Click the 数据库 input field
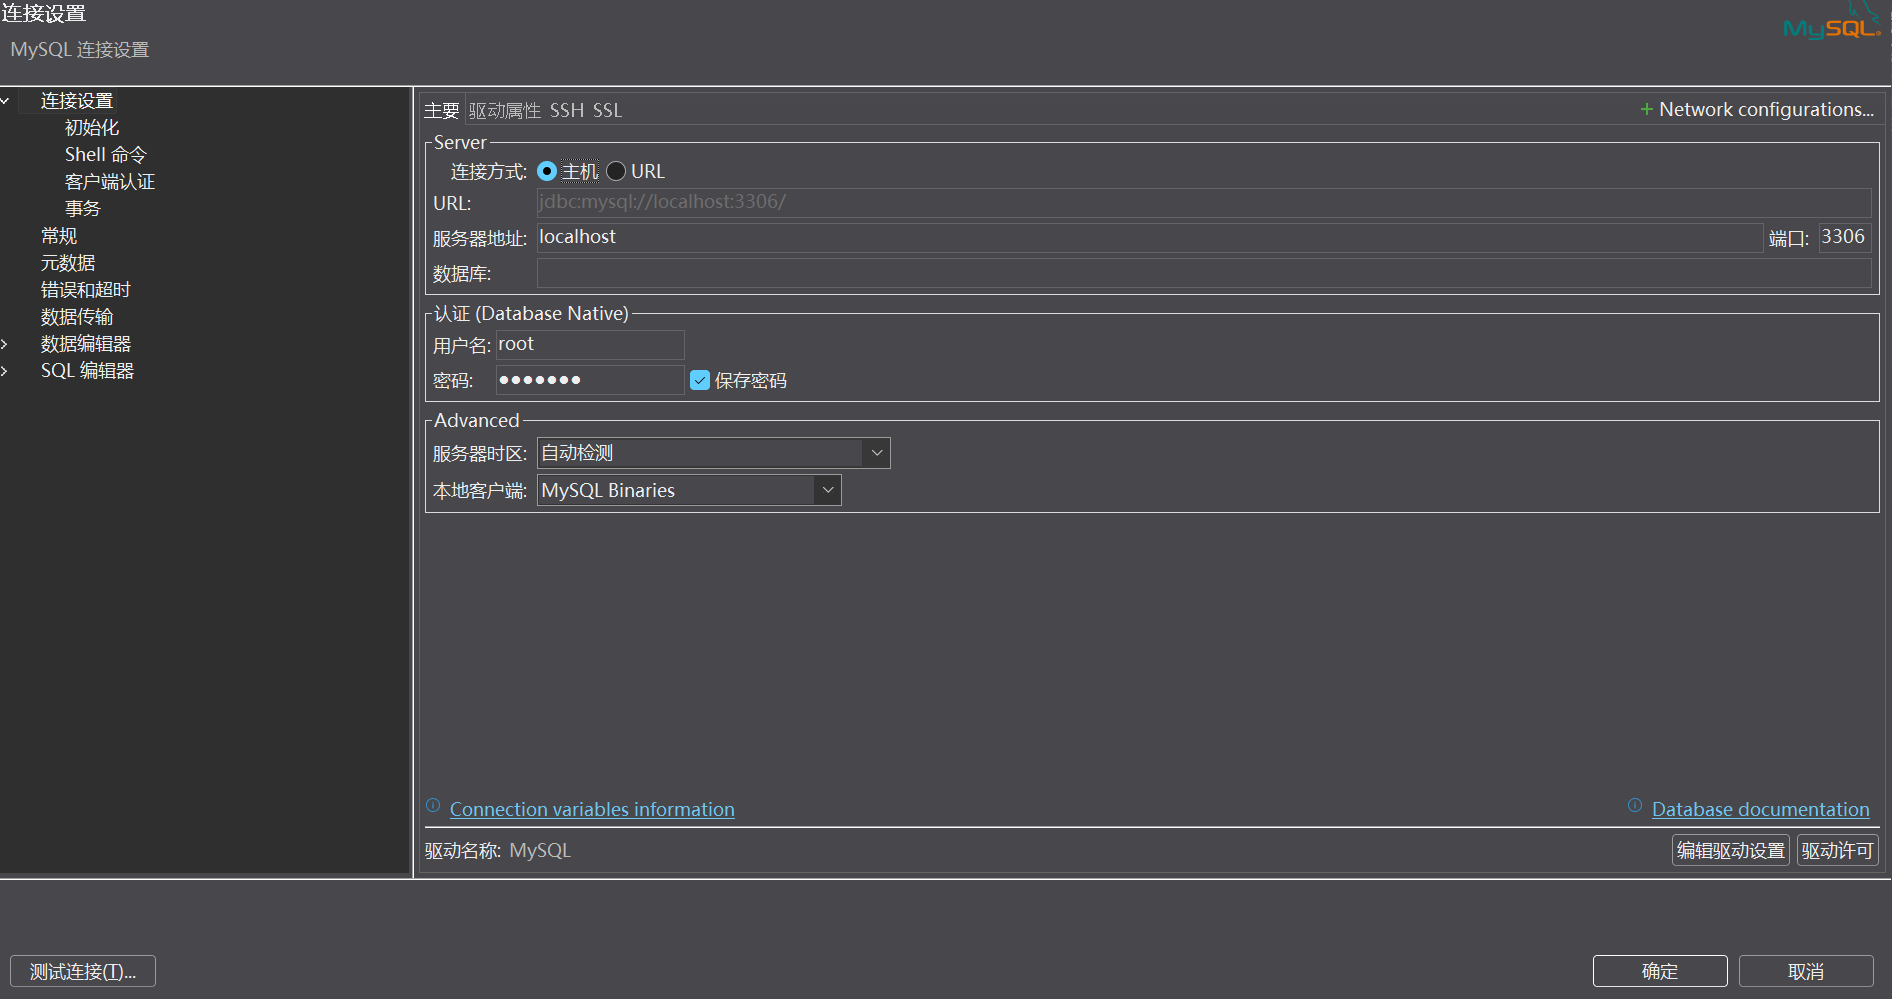Viewport: 1892px width, 999px height. 1204,273
